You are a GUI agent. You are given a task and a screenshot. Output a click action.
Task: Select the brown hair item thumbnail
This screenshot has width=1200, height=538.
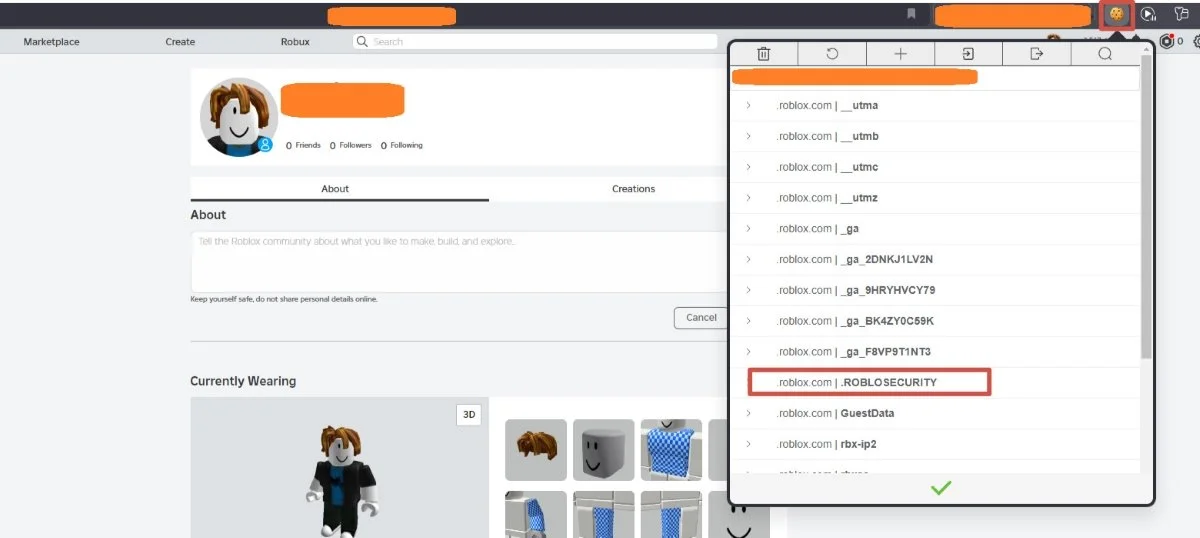(x=536, y=450)
